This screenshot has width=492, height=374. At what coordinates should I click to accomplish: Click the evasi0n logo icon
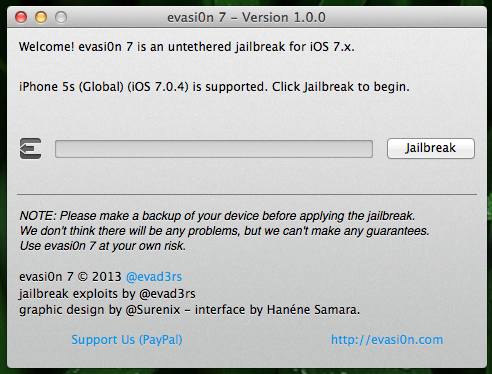coord(30,148)
